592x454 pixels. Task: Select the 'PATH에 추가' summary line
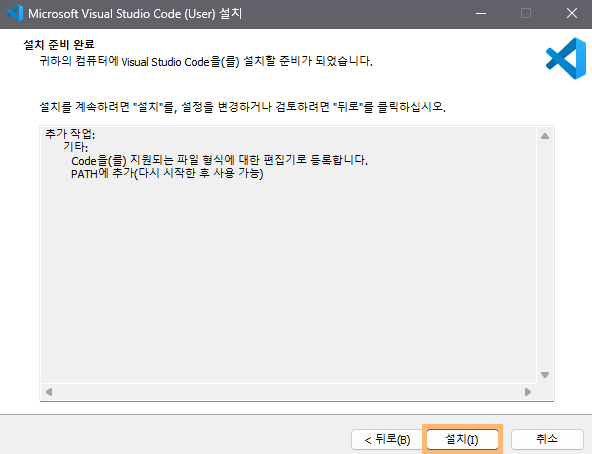click(x=167, y=173)
